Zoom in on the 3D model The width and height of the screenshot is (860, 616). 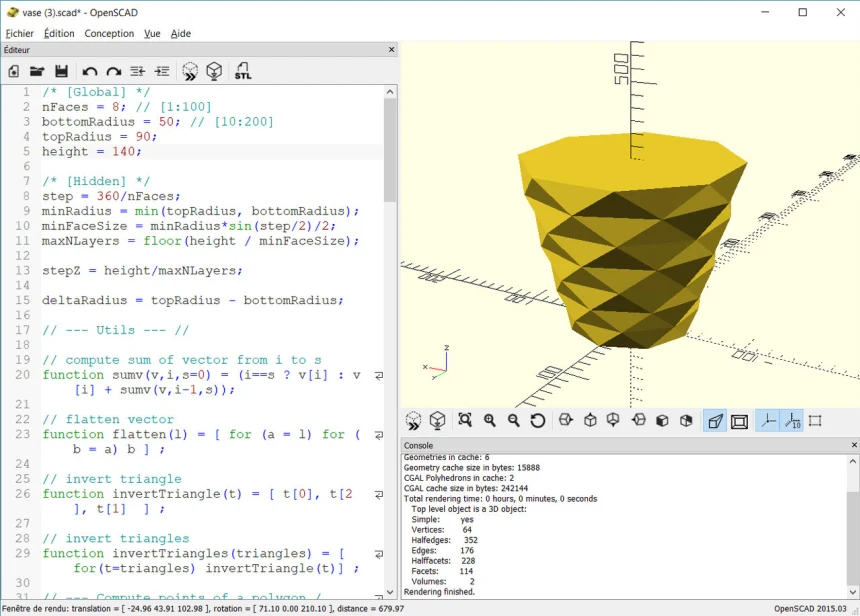489,420
